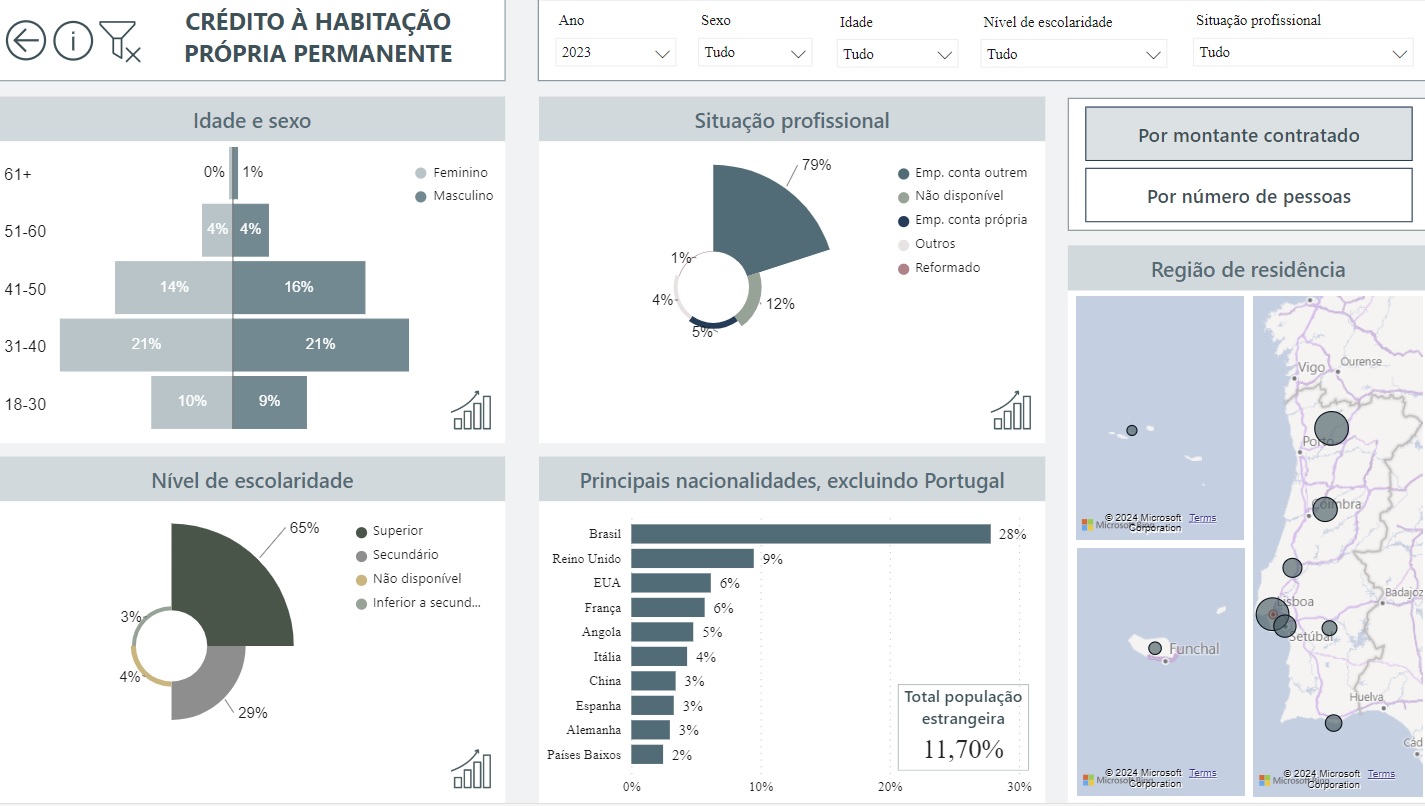Image resolution: width=1425 pixels, height=806 pixels.
Task: Open Terms link on Madeira map
Action: pyautogui.click(x=1202, y=773)
